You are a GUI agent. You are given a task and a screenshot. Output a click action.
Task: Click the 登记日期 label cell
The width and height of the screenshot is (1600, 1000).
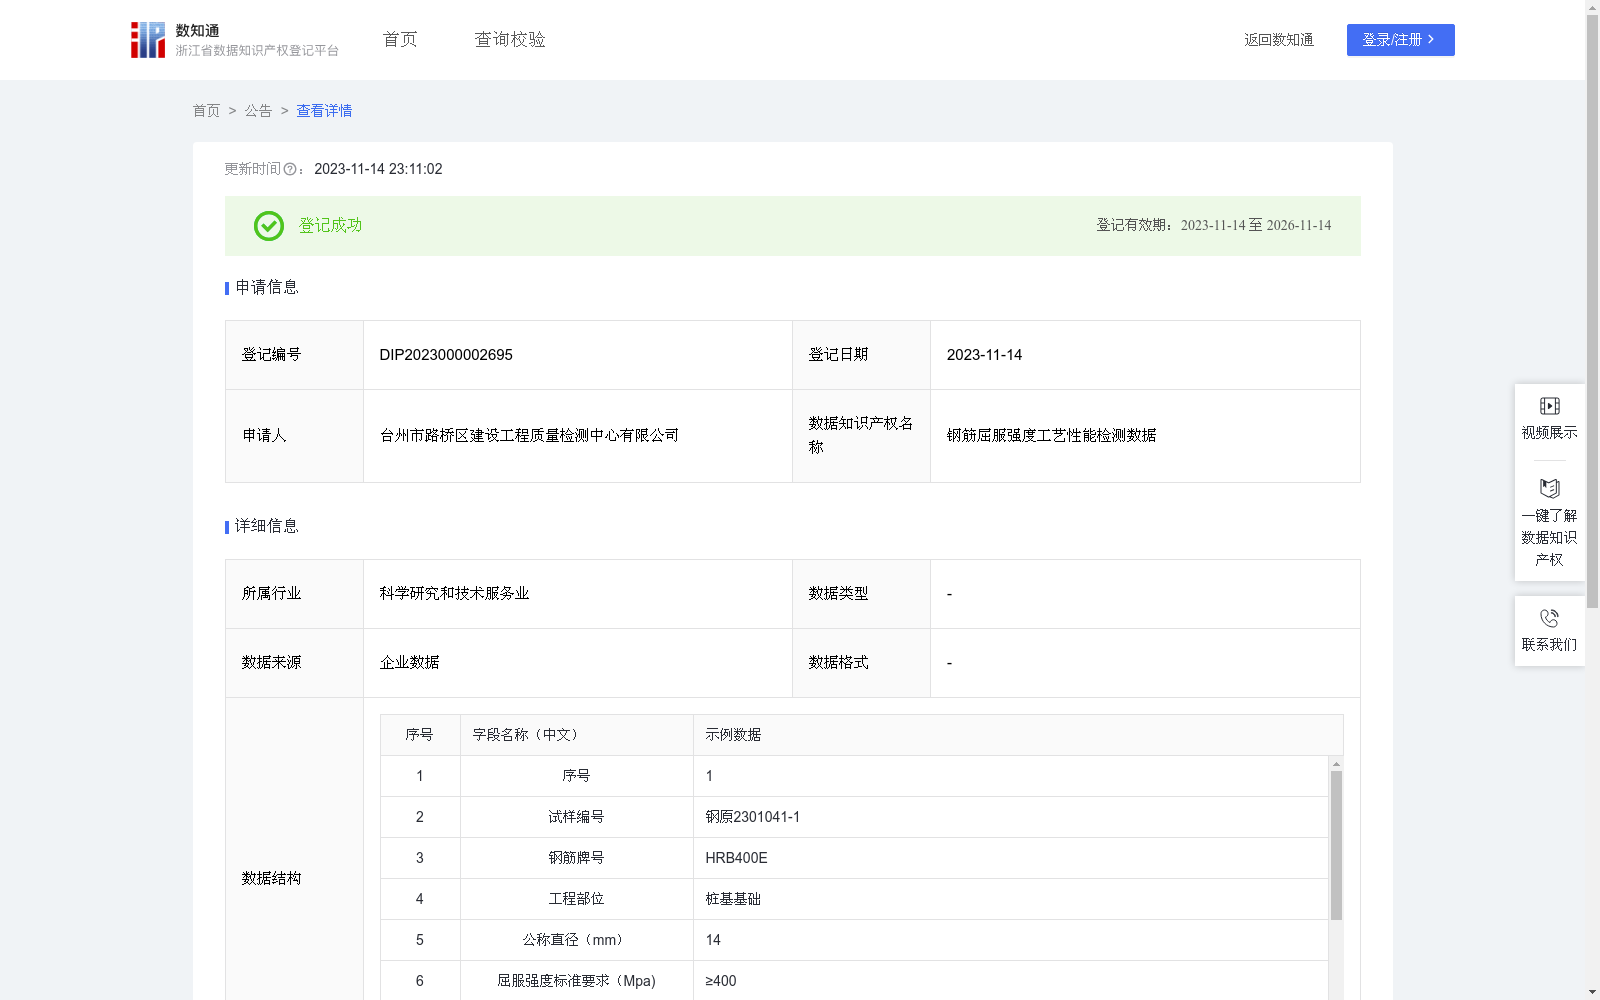point(861,355)
